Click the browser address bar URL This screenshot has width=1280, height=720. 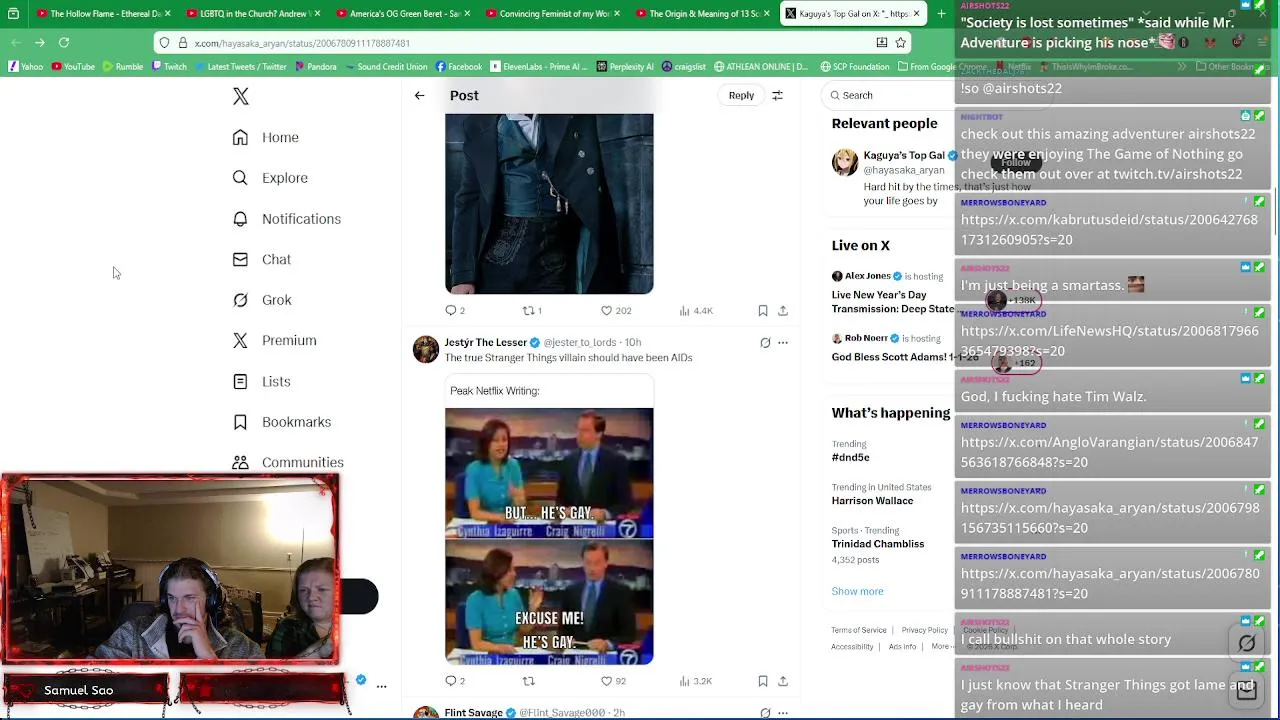(x=302, y=43)
